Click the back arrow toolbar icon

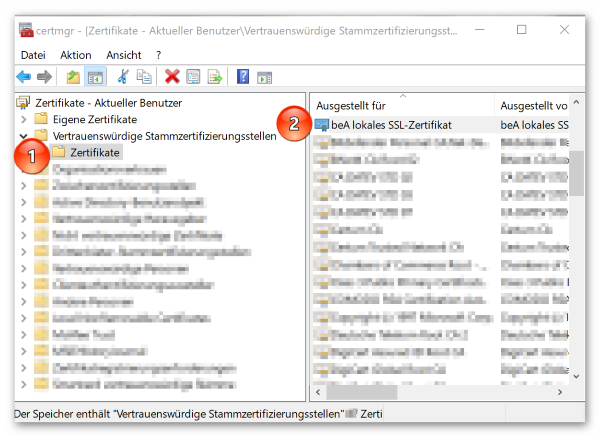click(x=23, y=77)
